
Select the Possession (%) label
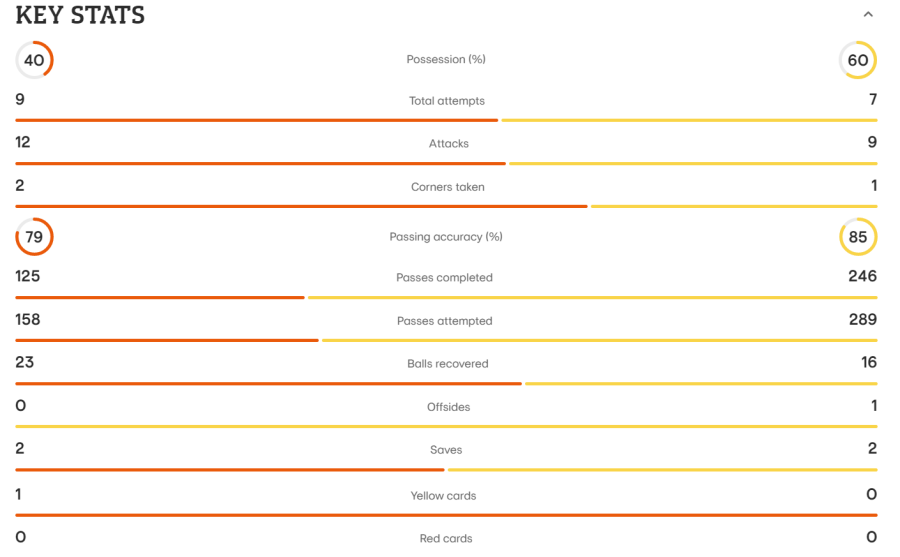(446, 59)
